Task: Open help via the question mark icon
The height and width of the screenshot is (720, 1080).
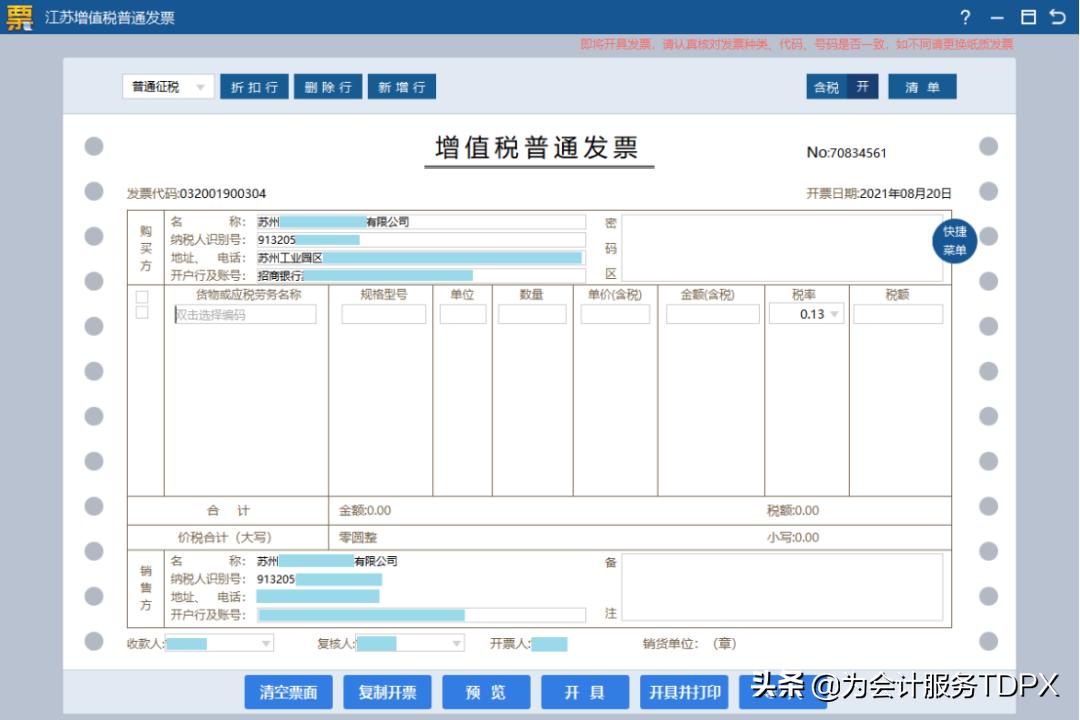Action: click(964, 17)
